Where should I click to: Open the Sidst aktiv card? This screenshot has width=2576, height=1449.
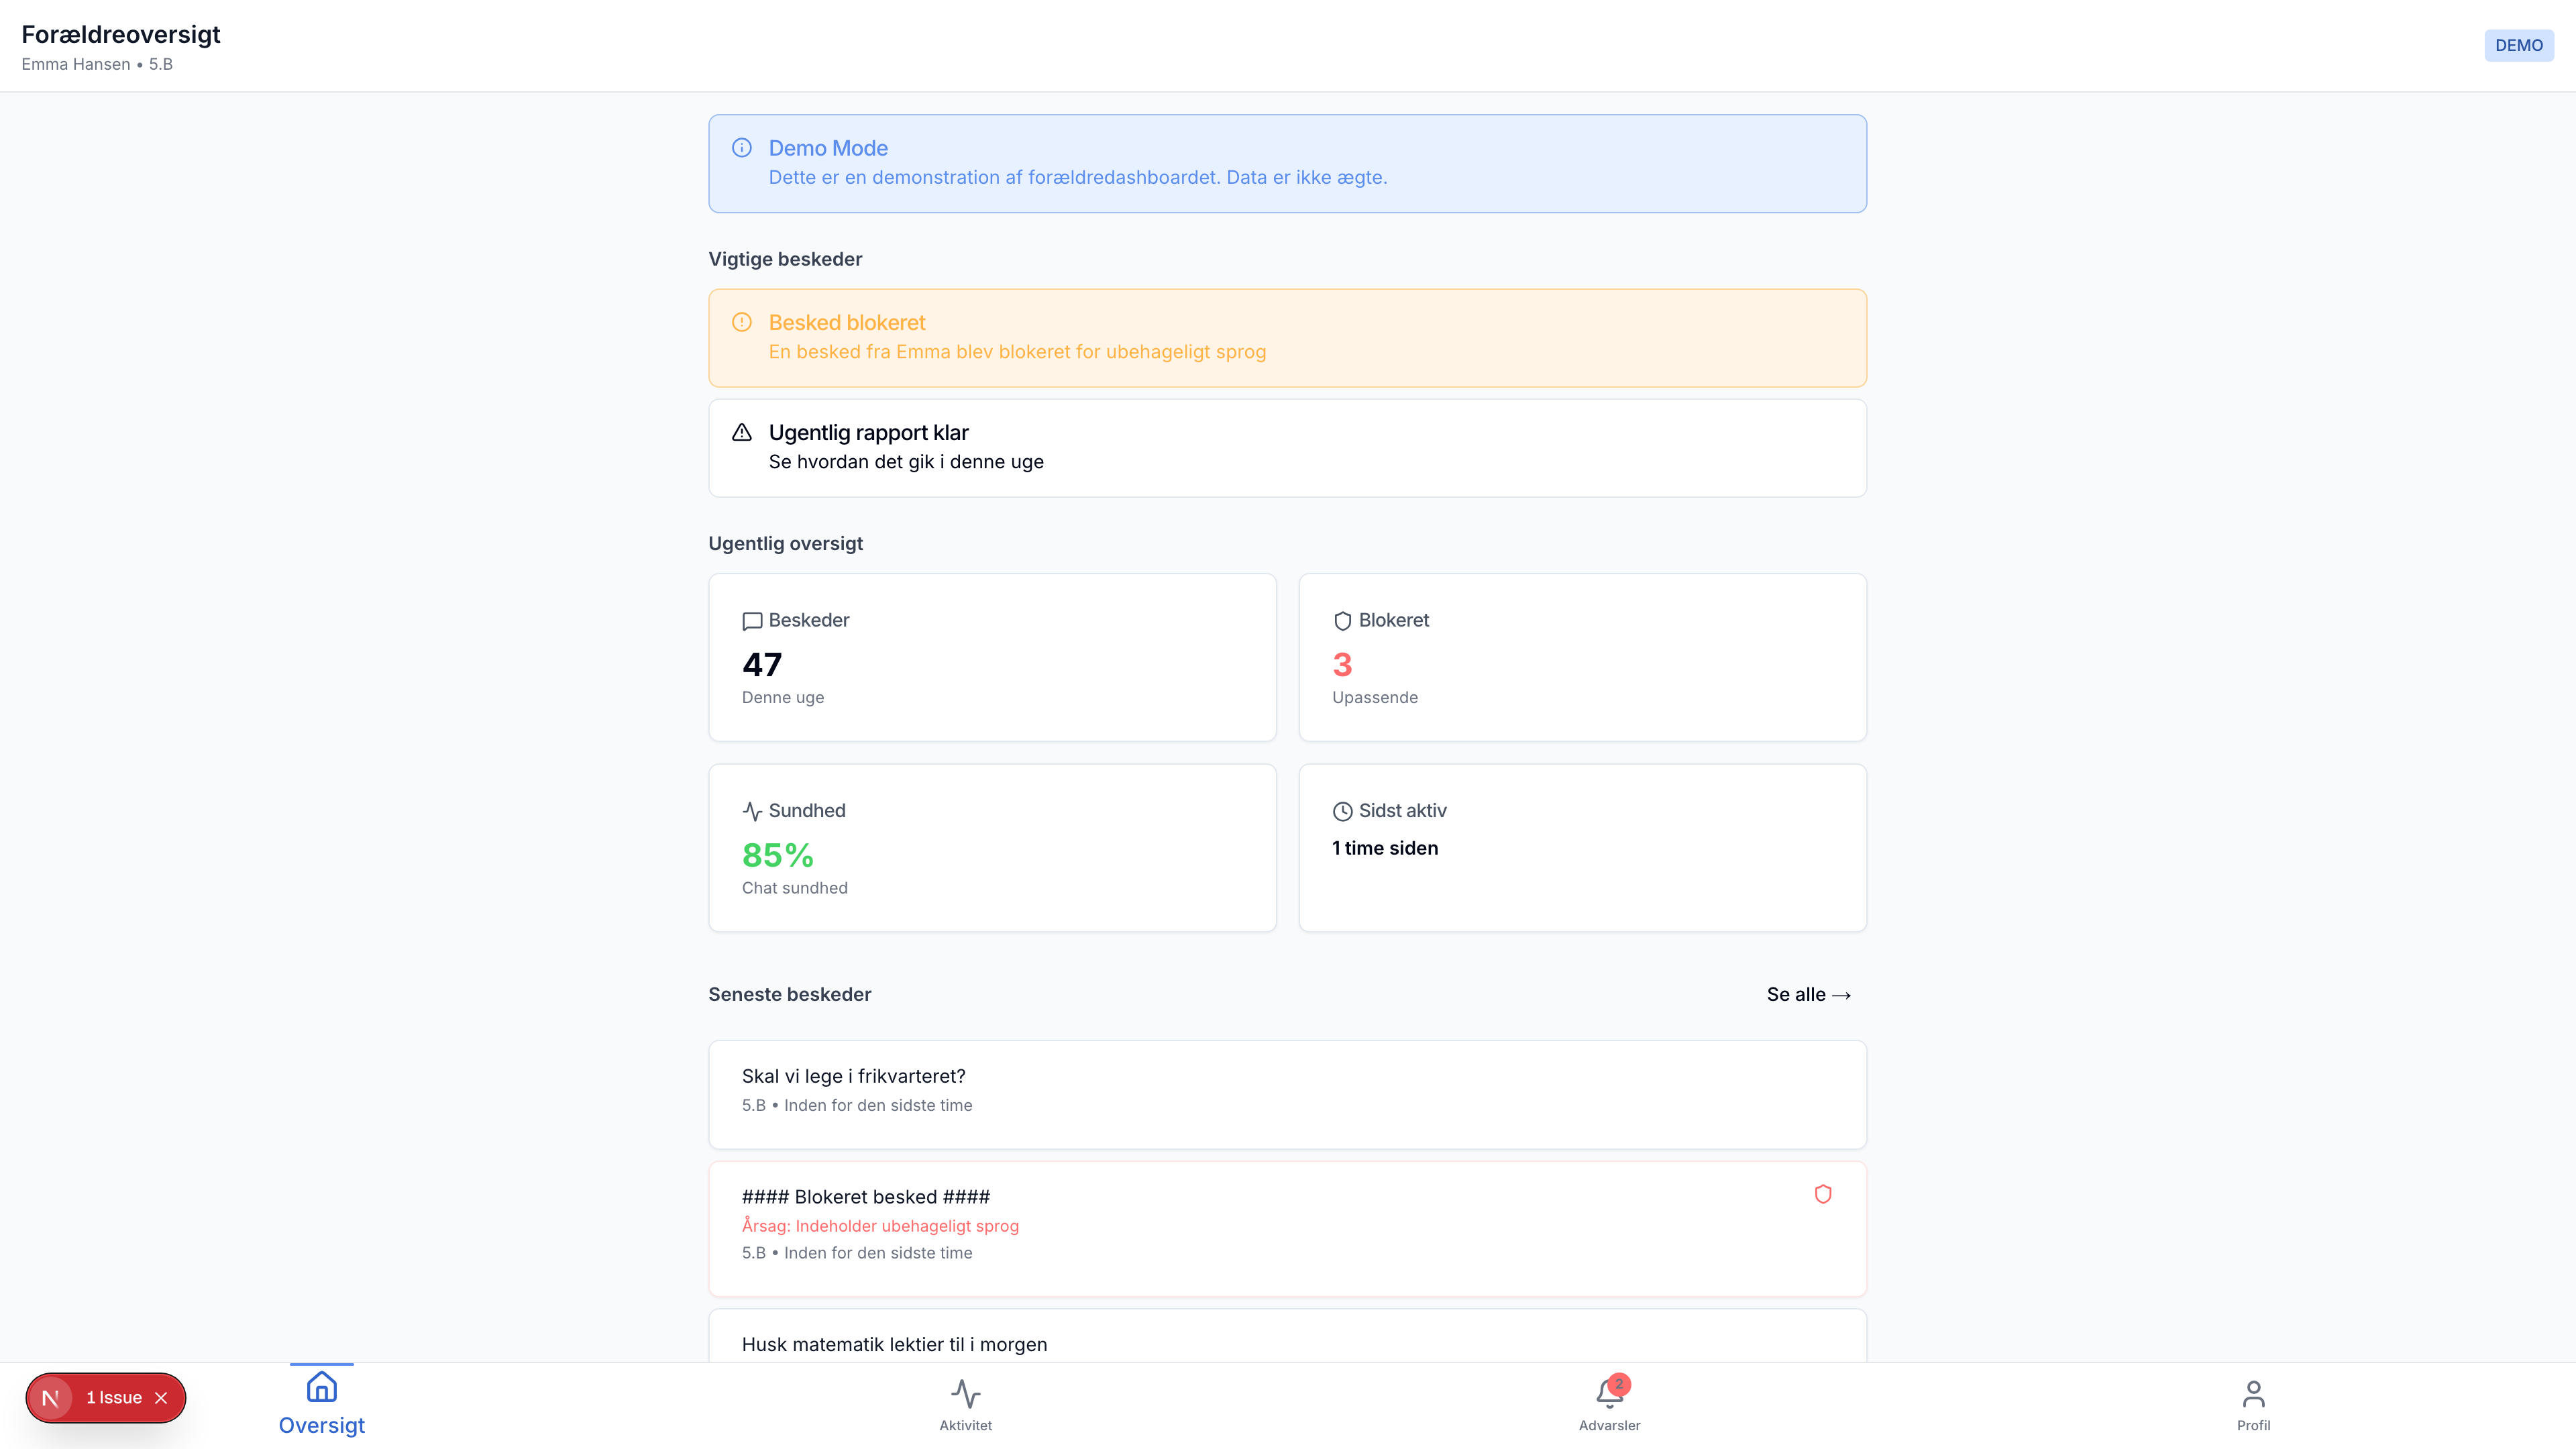[x=1582, y=848]
